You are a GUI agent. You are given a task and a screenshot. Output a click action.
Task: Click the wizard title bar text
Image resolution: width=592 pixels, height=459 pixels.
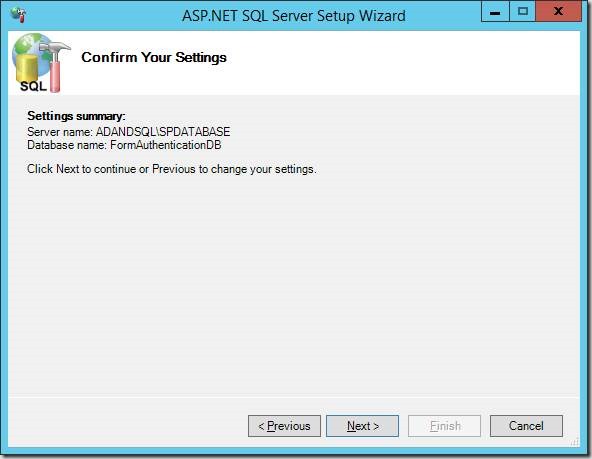coord(294,16)
